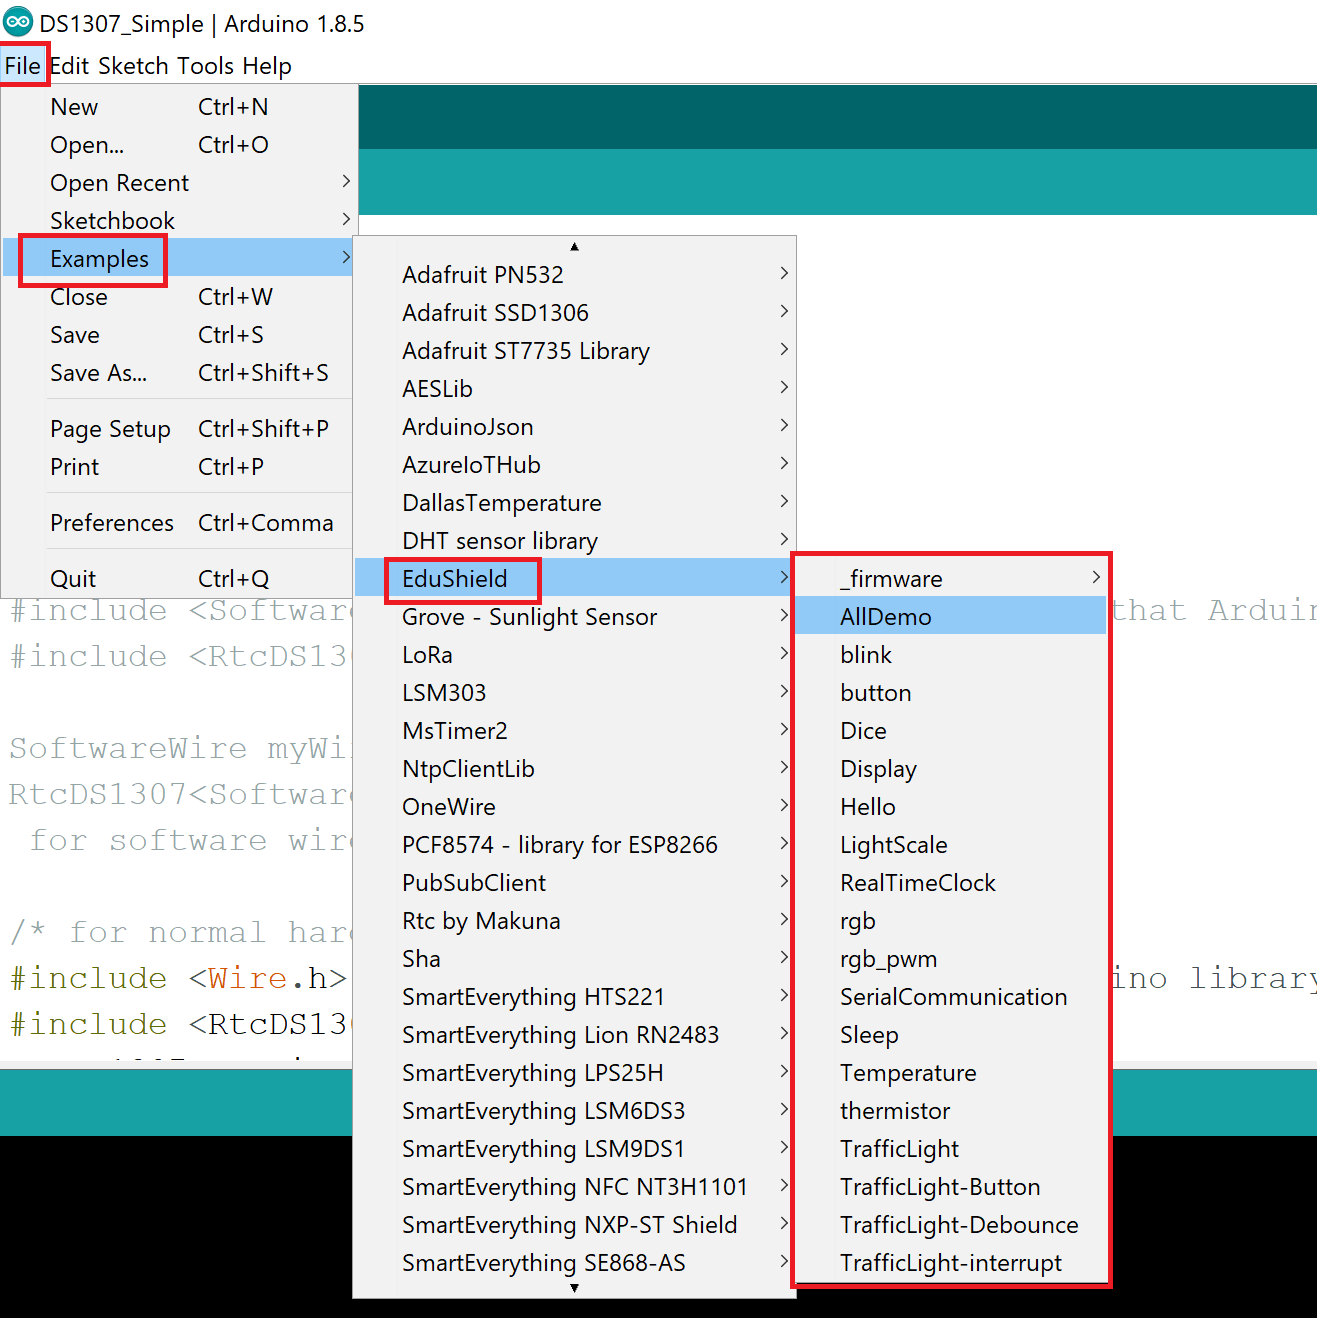Expand LSM303 examples
The height and width of the screenshot is (1318, 1317).
[575, 693]
